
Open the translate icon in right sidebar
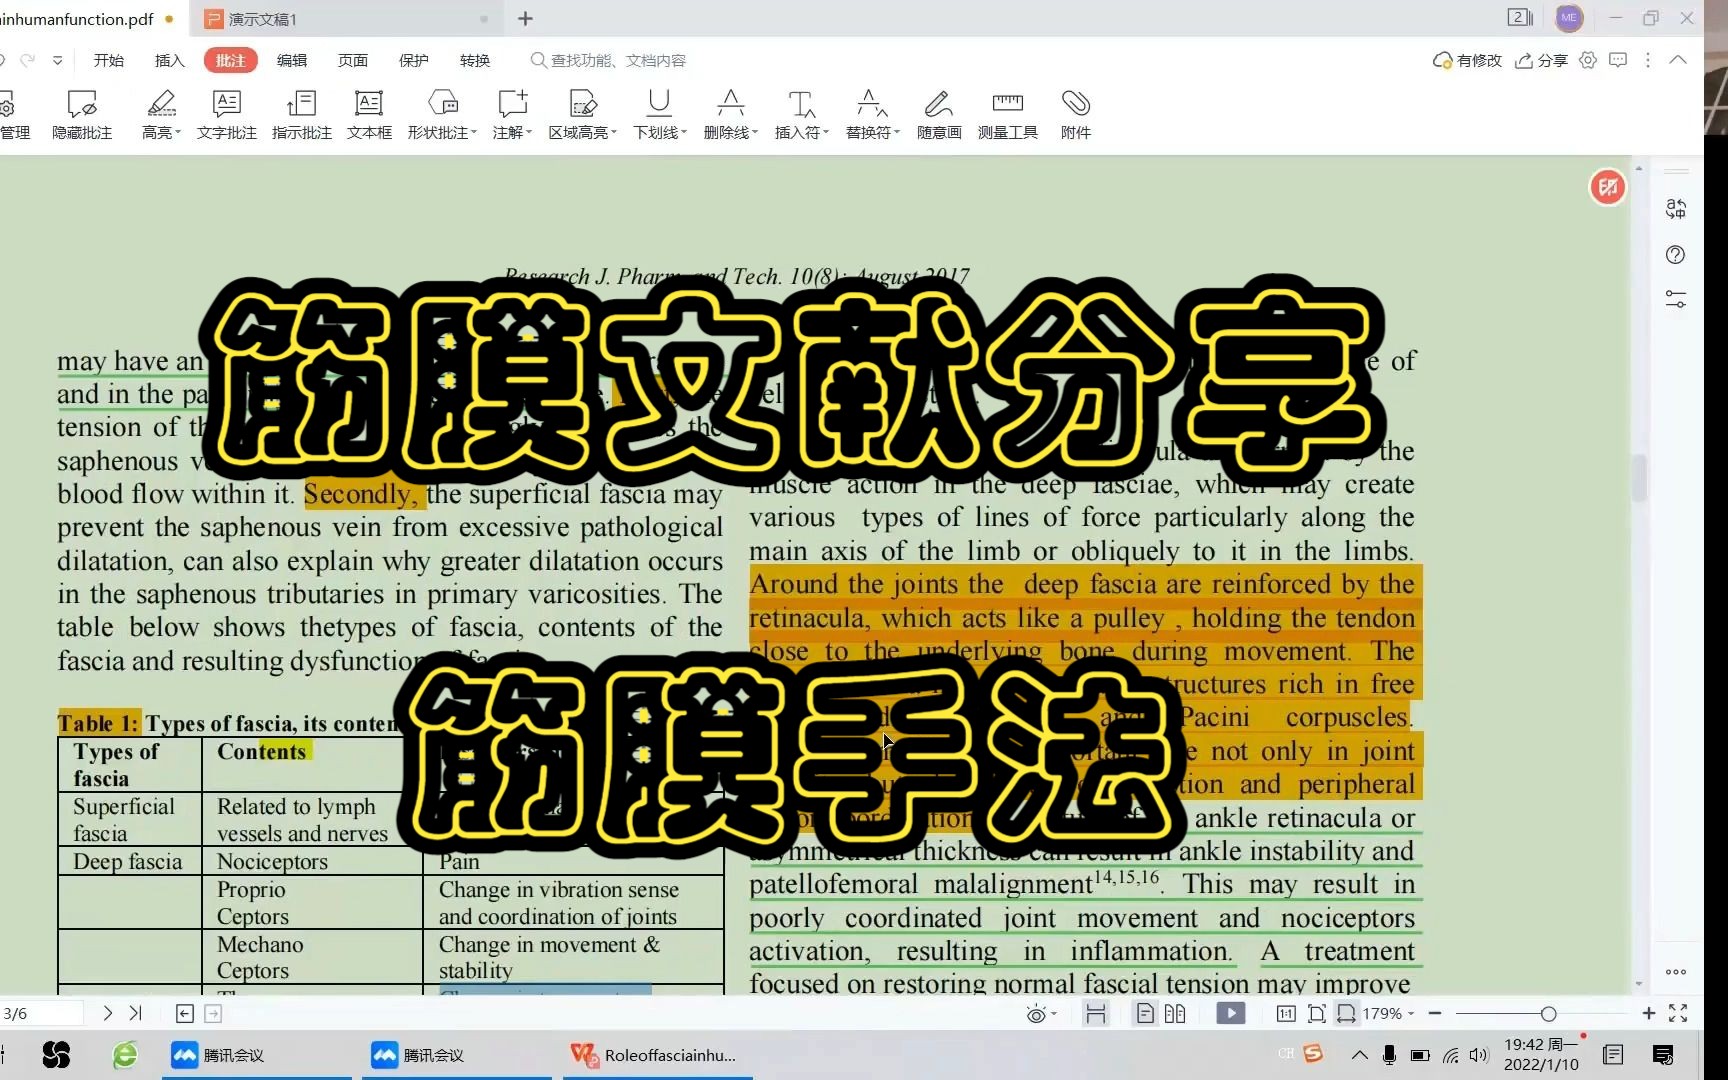tap(1676, 208)
